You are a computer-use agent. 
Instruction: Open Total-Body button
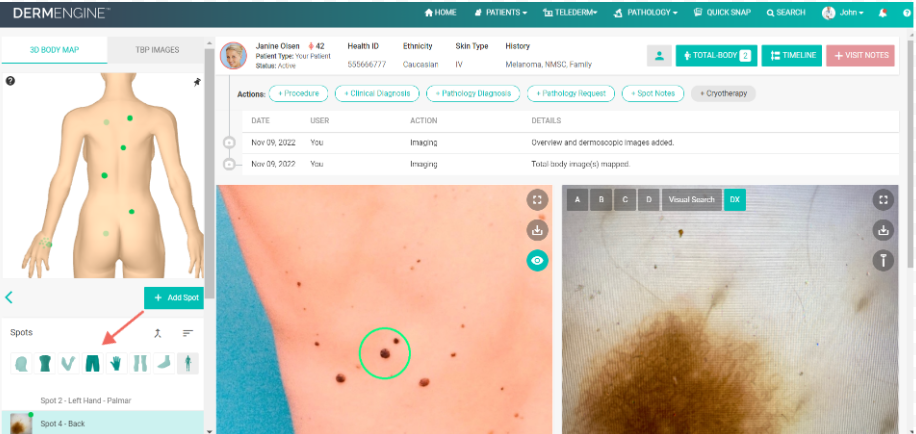716,55
